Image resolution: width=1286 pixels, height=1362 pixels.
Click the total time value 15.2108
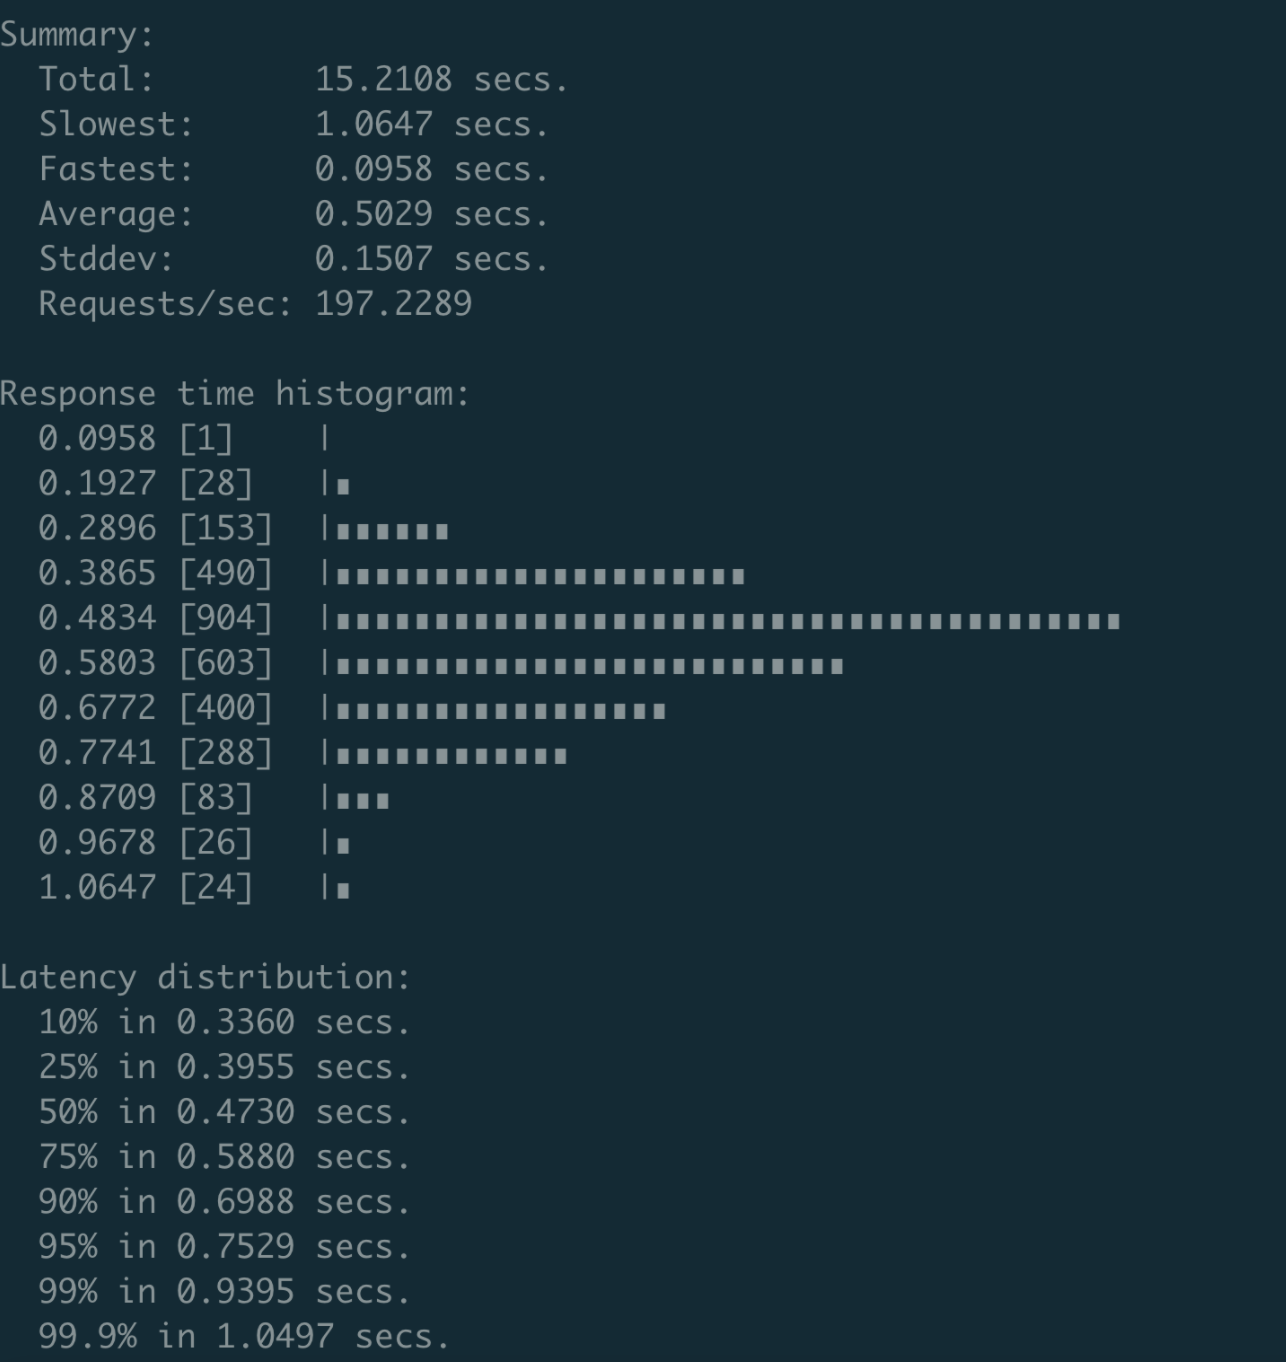[x=383, y=79]
